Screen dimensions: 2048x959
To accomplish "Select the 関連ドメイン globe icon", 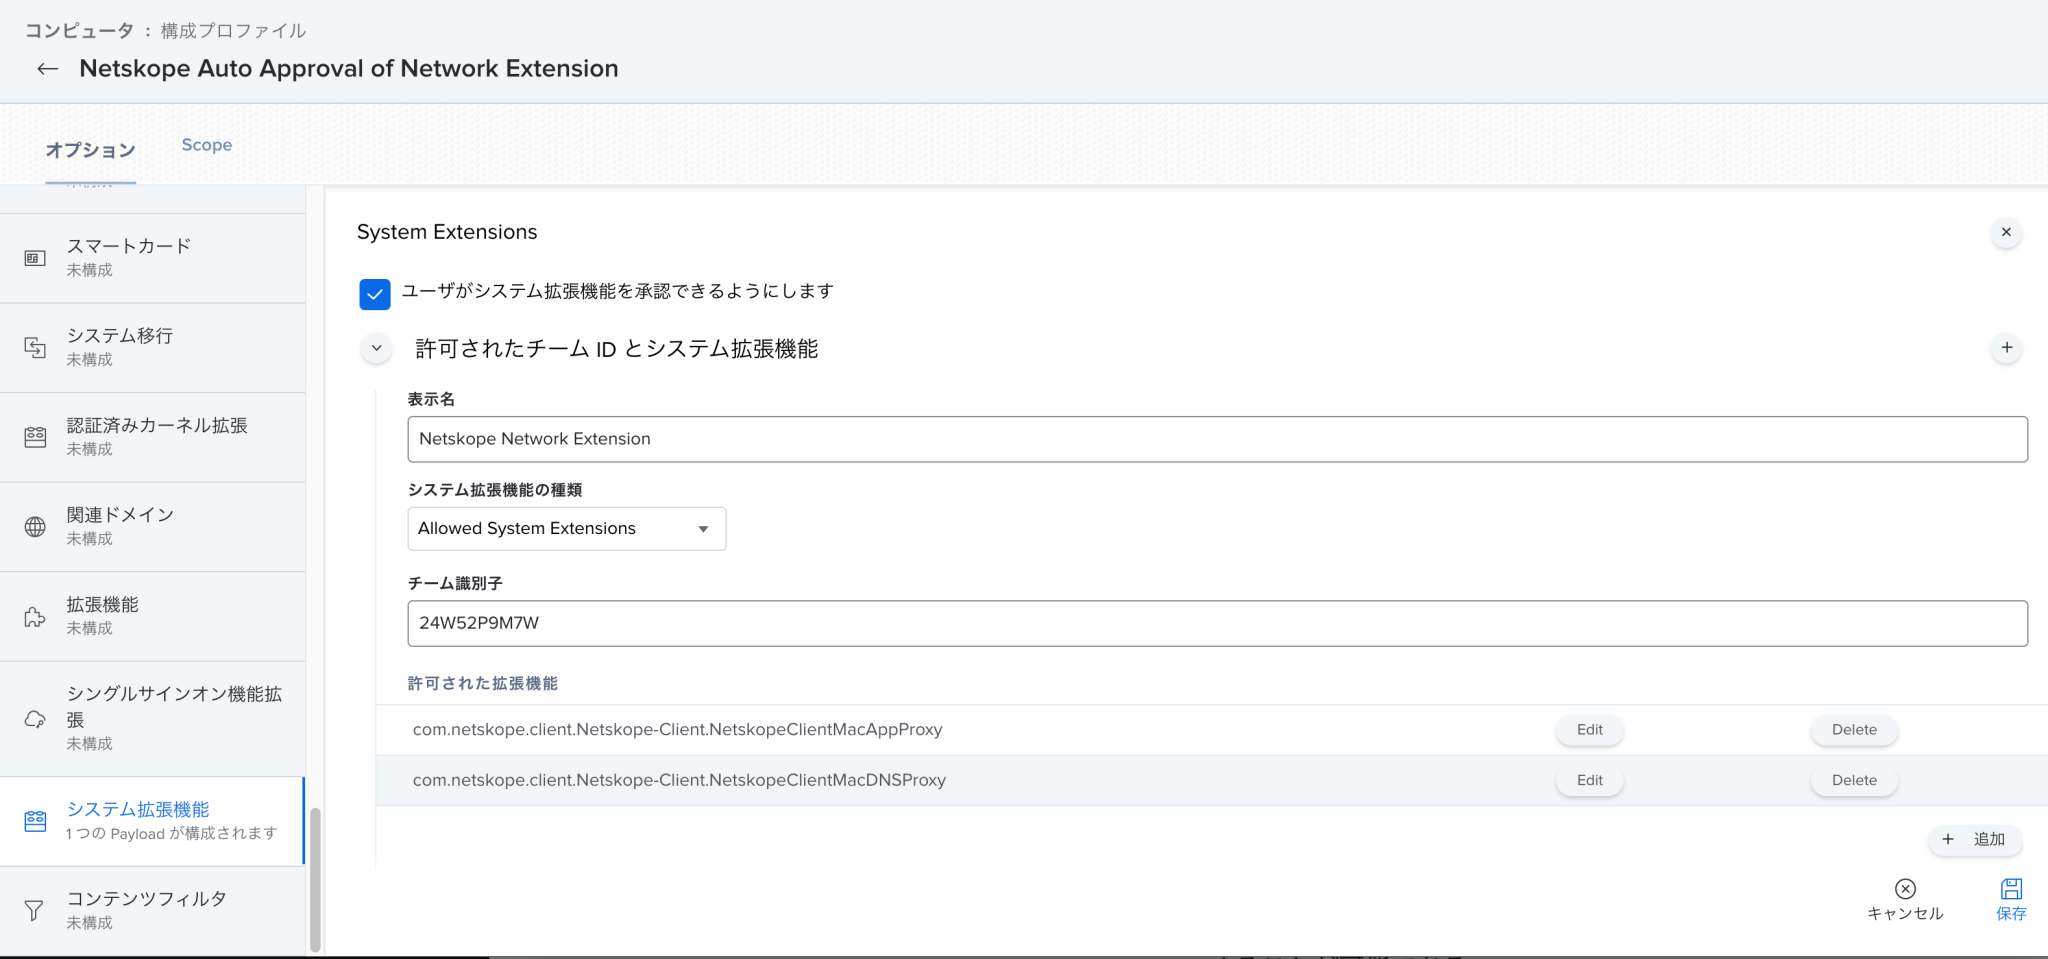I will 35,526.
